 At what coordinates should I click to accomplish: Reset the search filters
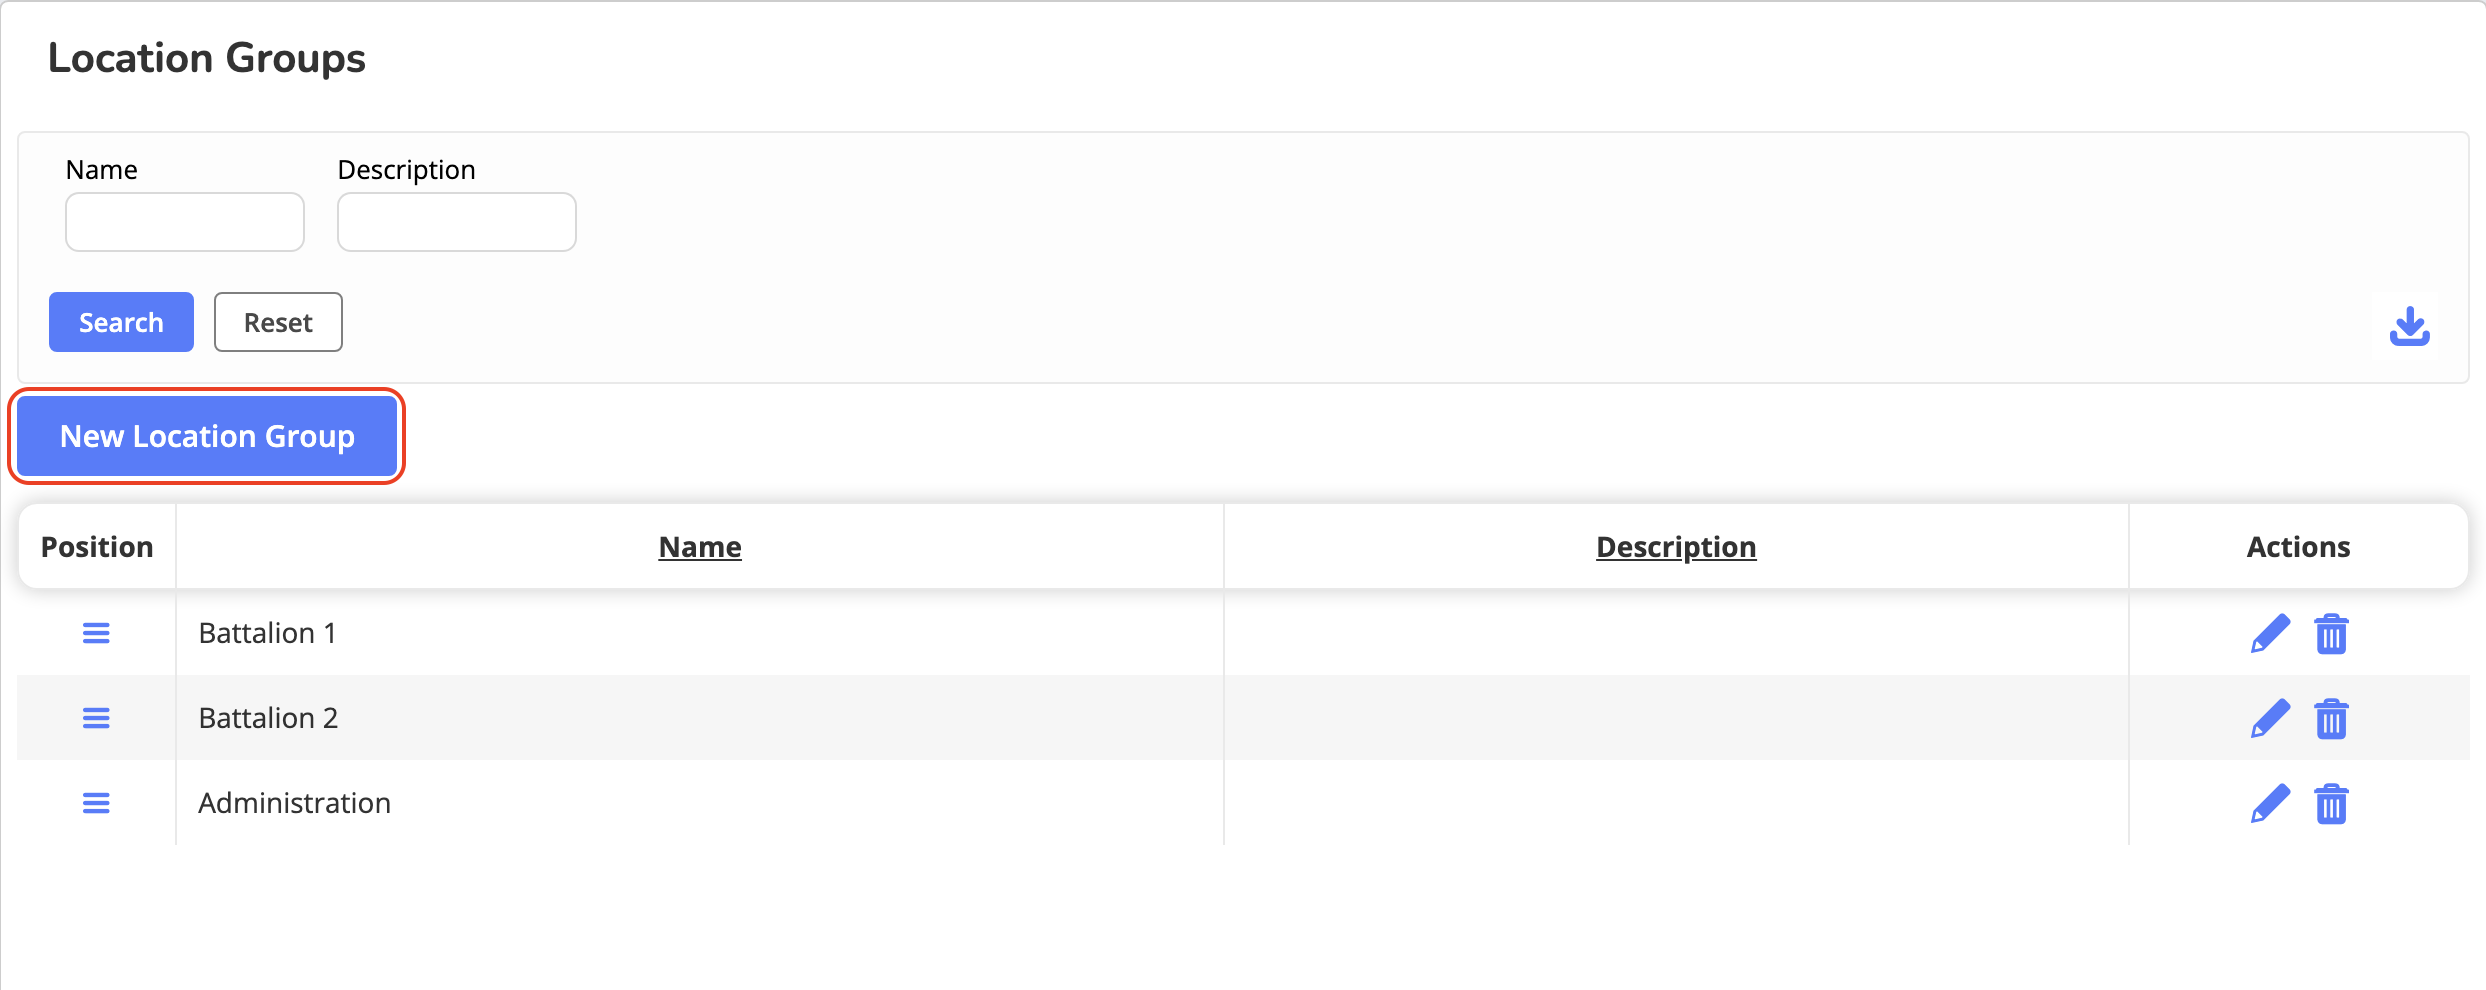278,322
